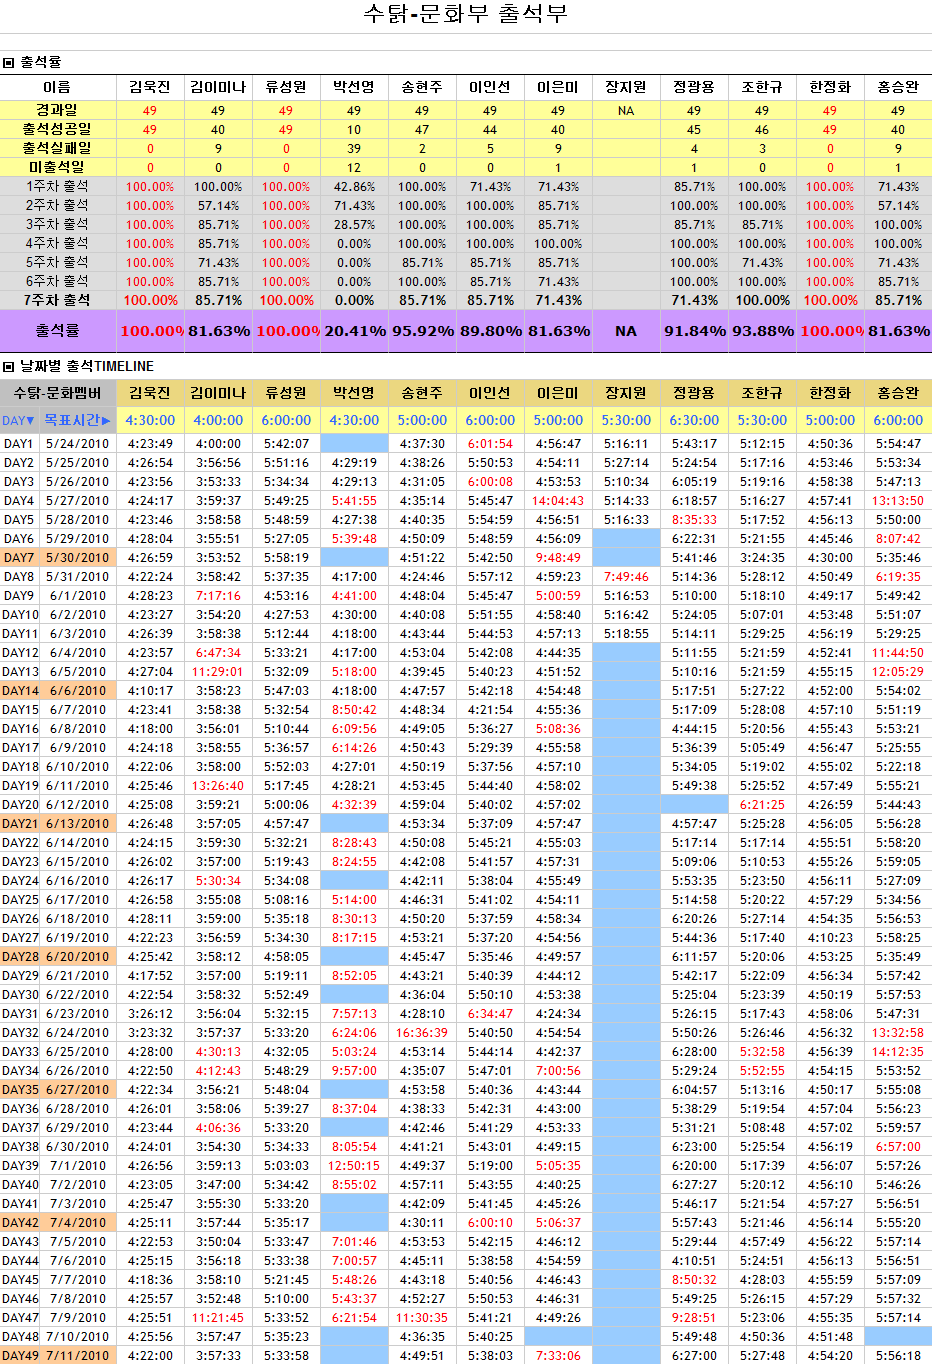Image resolution: width=932 pixels, height=1364 pixels.
Task: Click the time cell 3:26:12
Action: 150,1014
